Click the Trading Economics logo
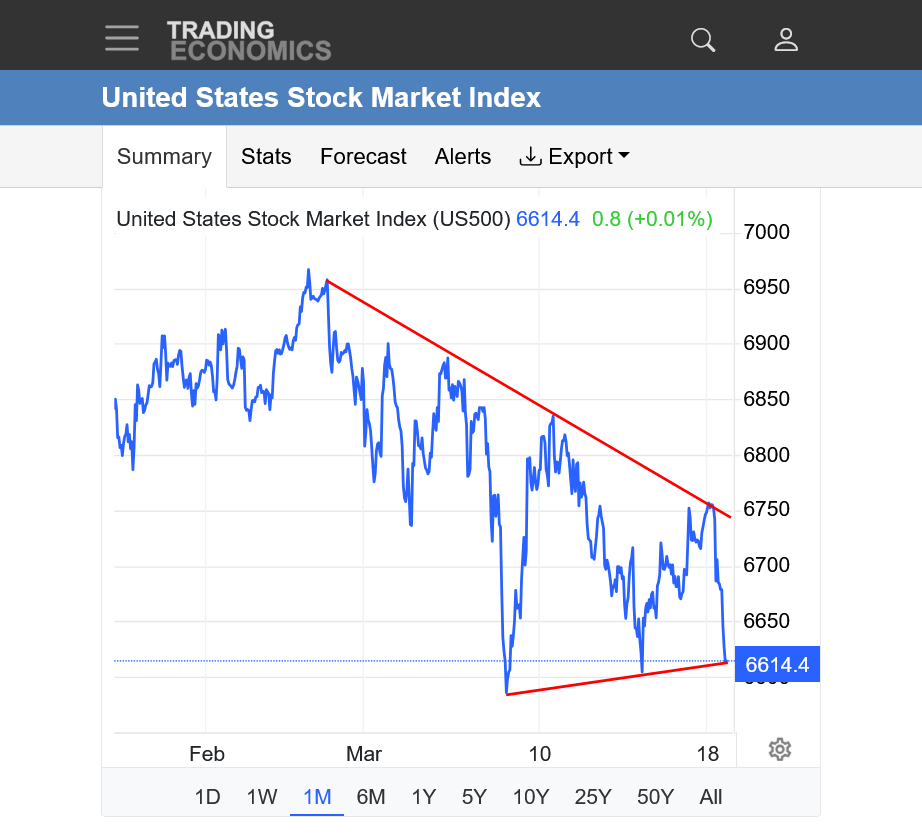Image resolution: width=922 pixels, height=835 pixels. pos(248,40)
